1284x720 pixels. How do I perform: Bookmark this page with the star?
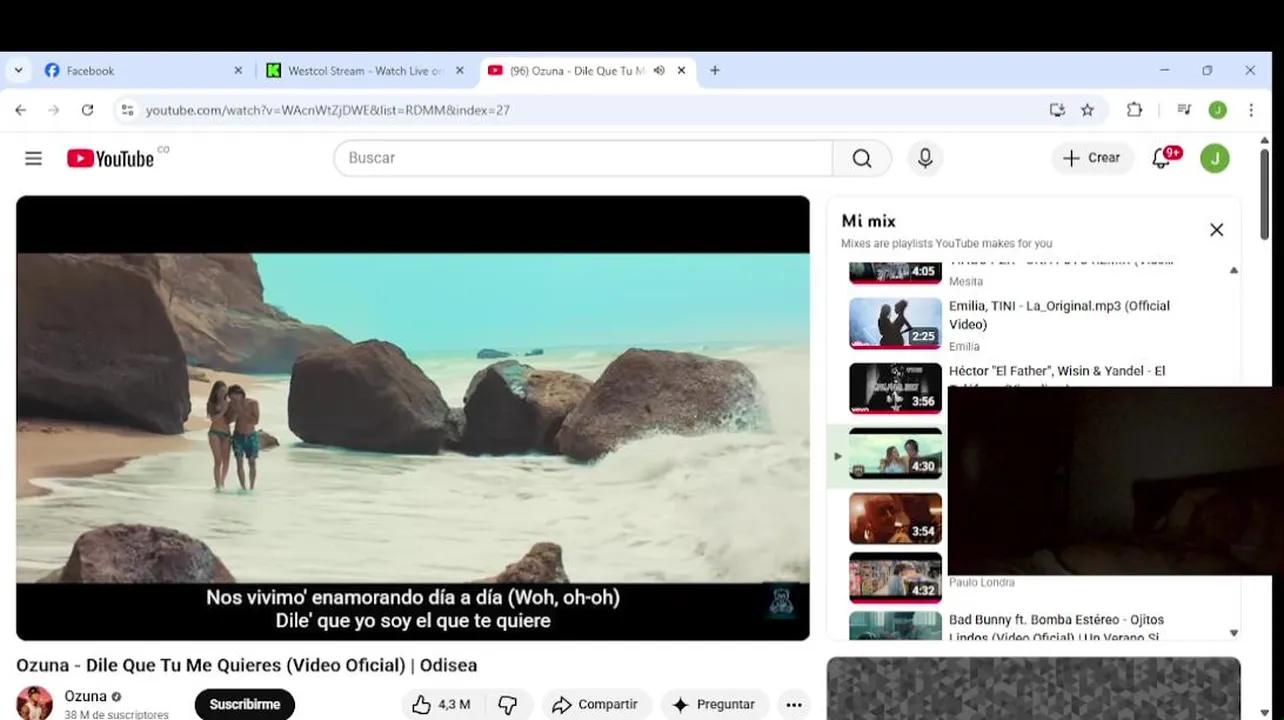[x=1087, y=110]
